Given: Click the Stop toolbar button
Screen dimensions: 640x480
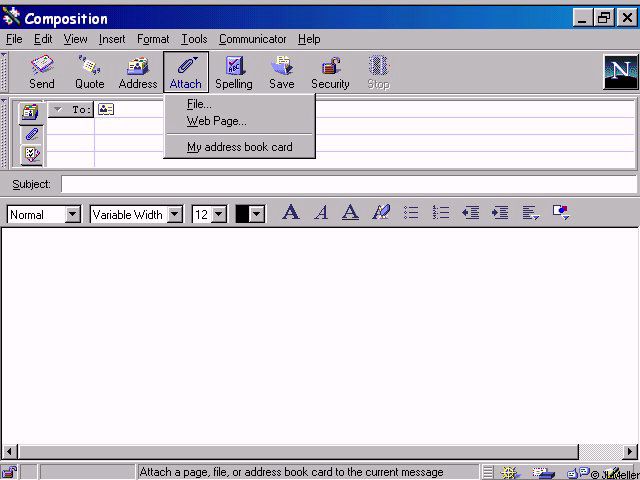Looking at the screenshot, I should (x=378, y=73).
